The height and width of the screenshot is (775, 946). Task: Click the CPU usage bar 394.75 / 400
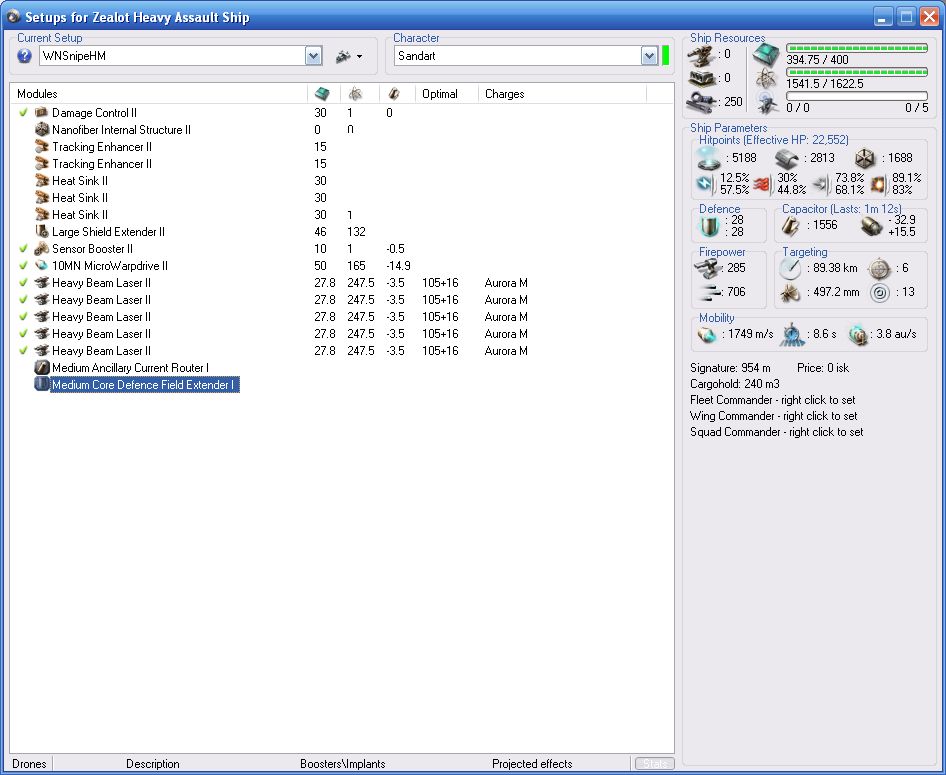857,48
